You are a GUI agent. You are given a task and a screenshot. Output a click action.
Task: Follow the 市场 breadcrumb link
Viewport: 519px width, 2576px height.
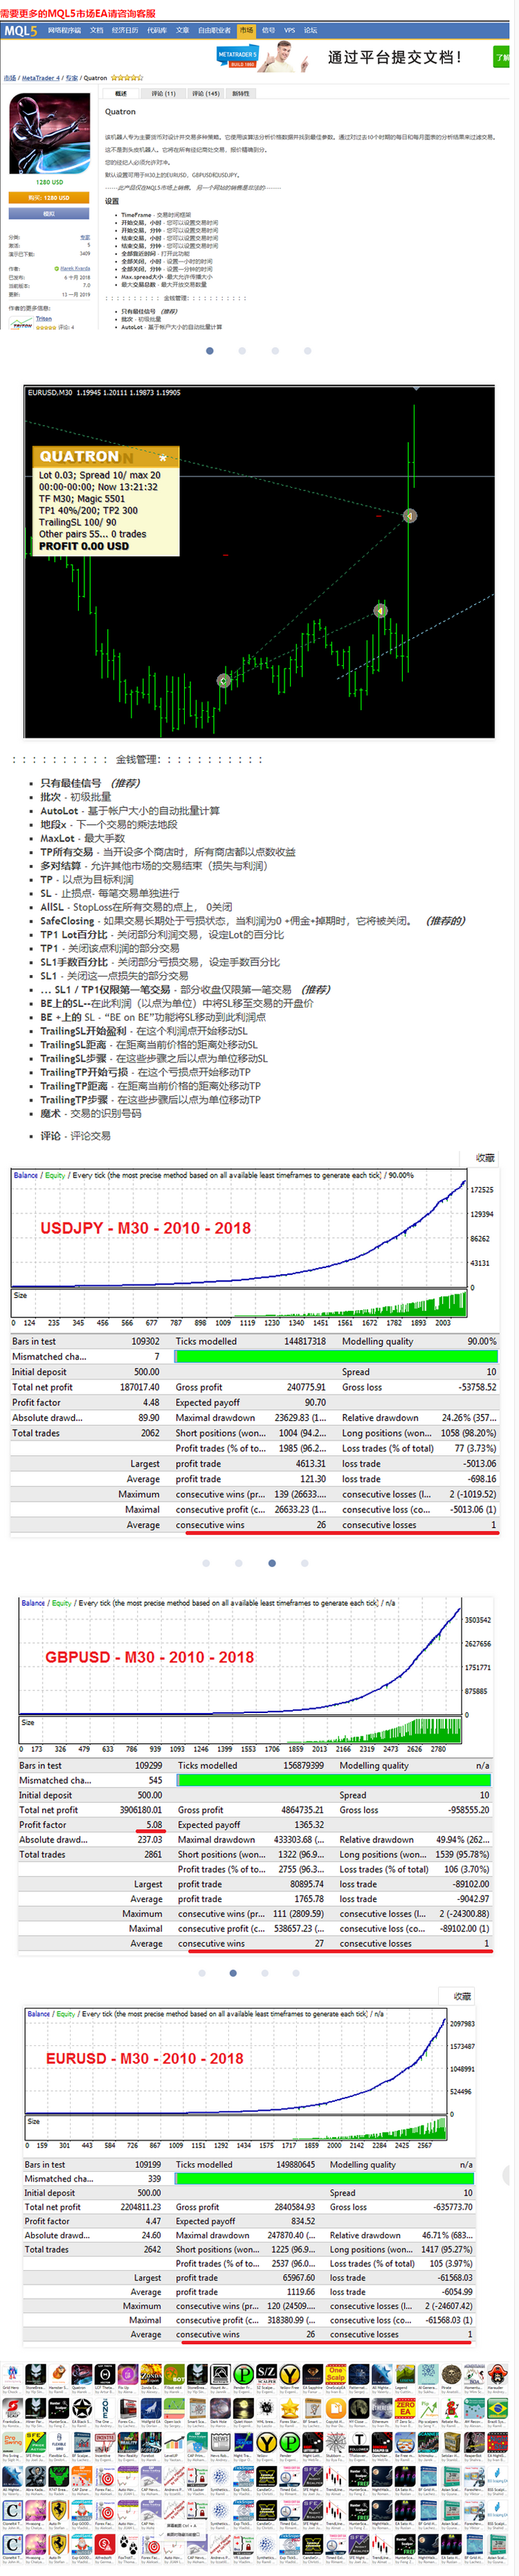pyautogui.click(x=10, y=77)
